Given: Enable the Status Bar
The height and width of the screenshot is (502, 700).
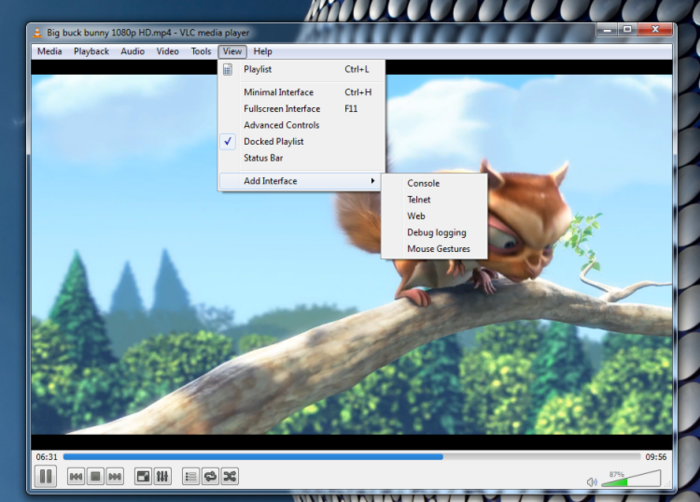Looking at the screenshot, I should pyautogui.click(x=302, y=158).
